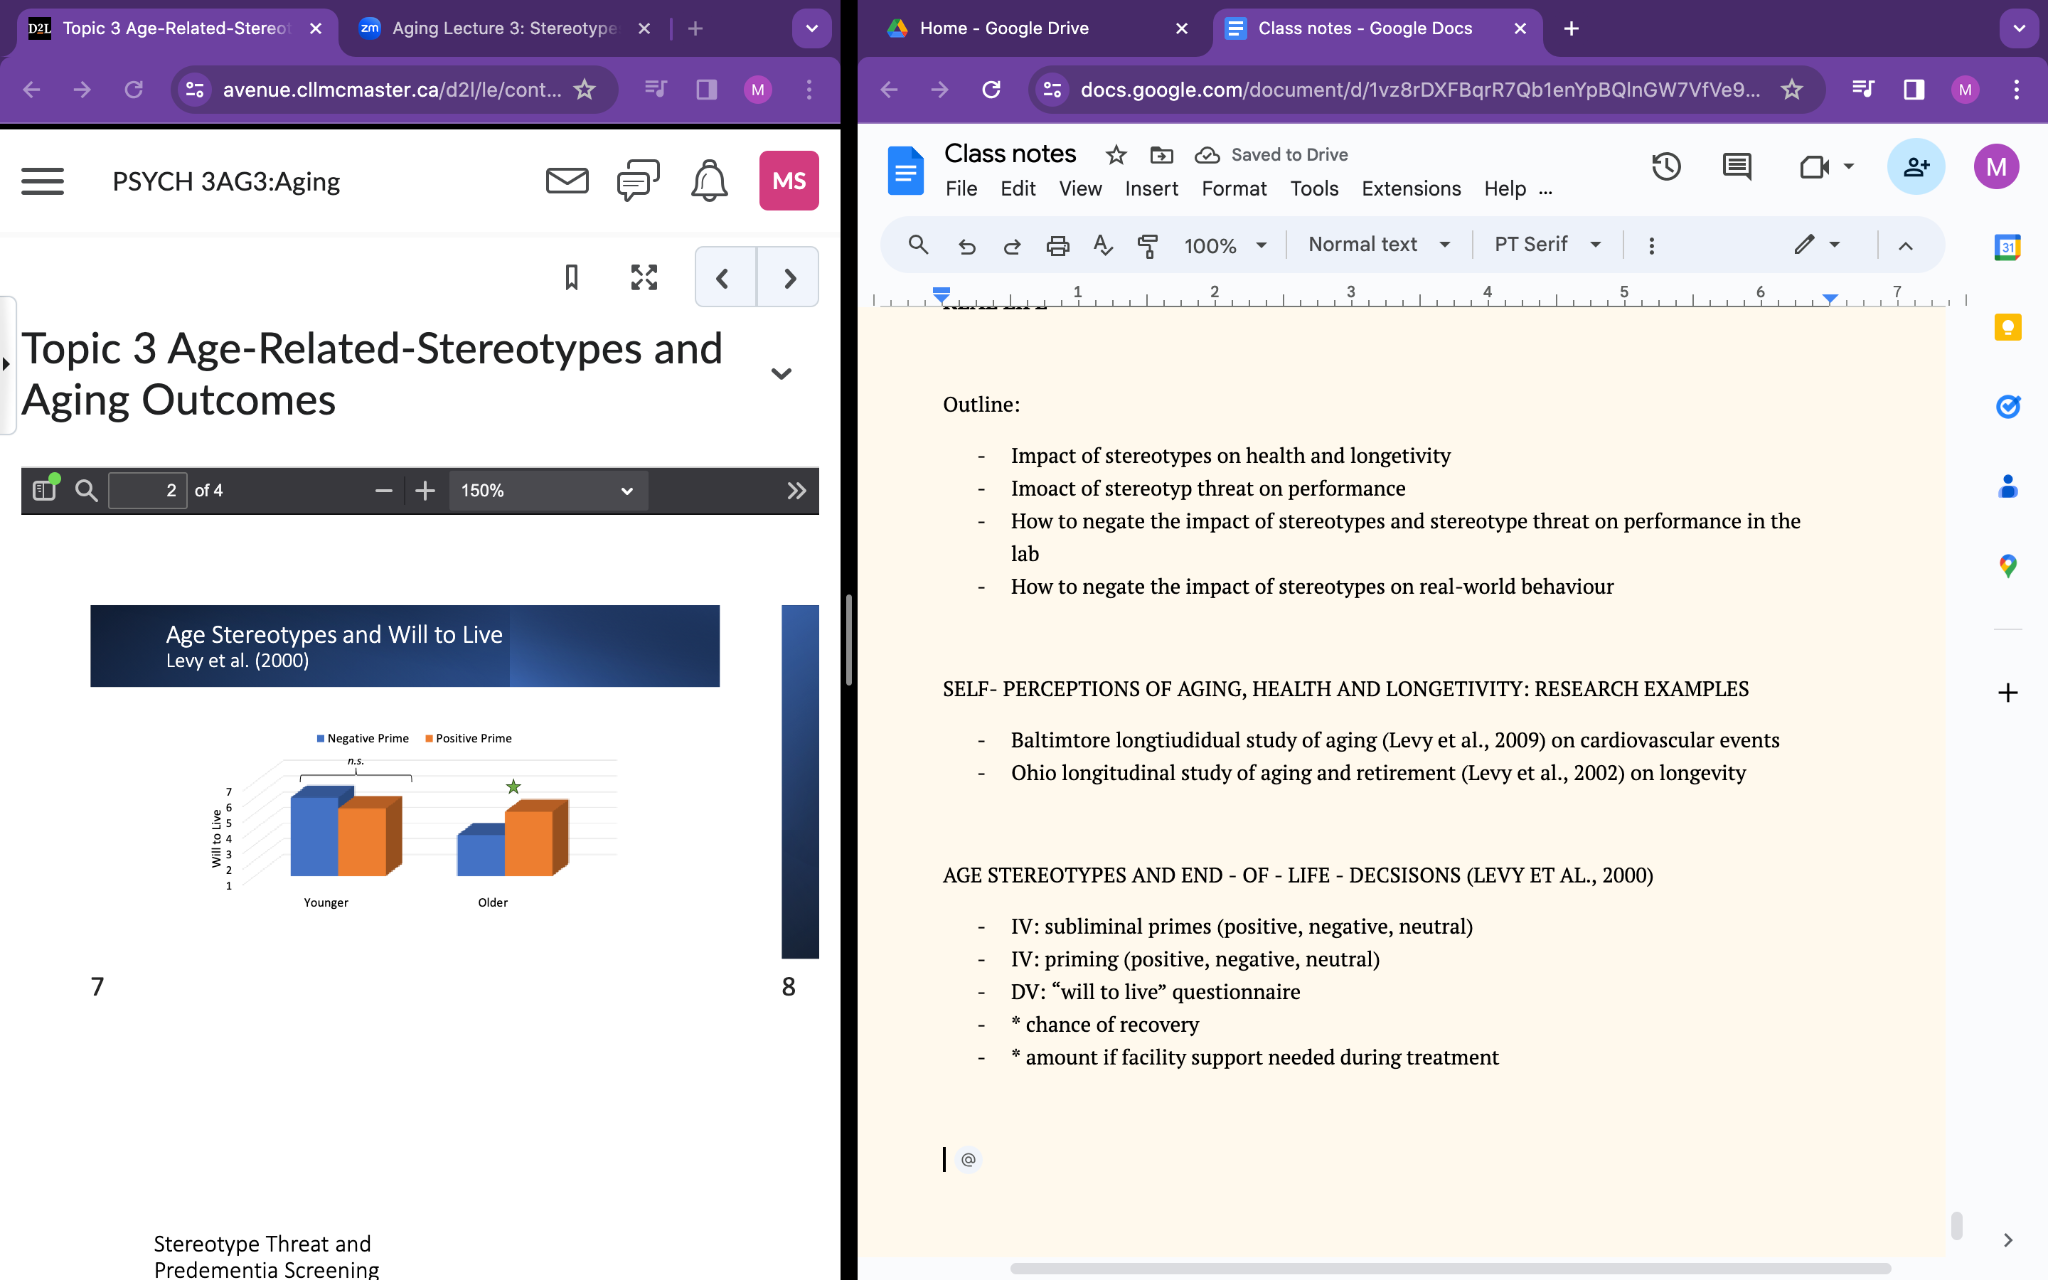Click the notification bell in Avenue

pos(709,181)
